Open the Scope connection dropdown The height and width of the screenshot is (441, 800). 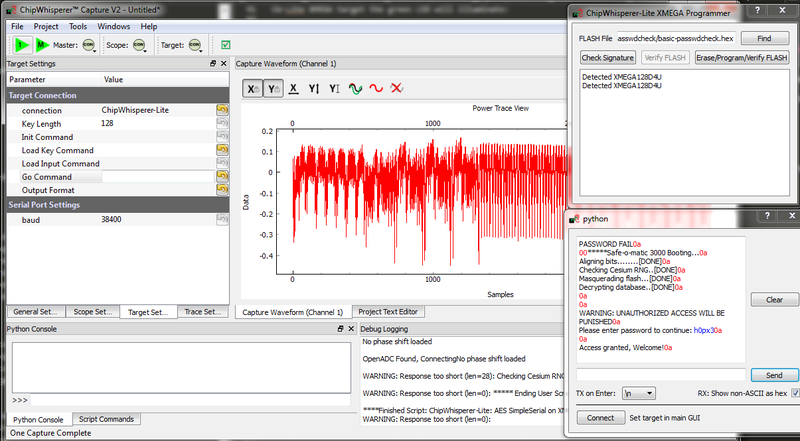pyautogui.click(x=141, y=45)
